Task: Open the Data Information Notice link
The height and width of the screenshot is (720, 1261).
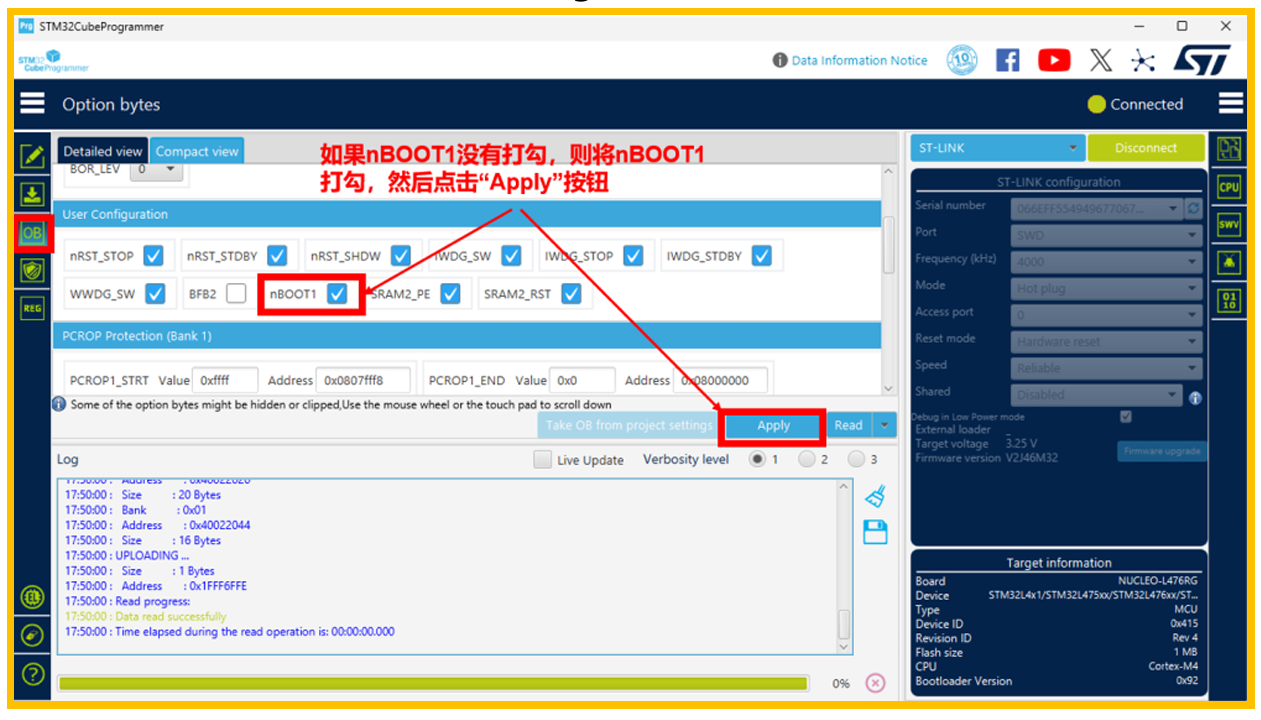Action: pos(850,60)
